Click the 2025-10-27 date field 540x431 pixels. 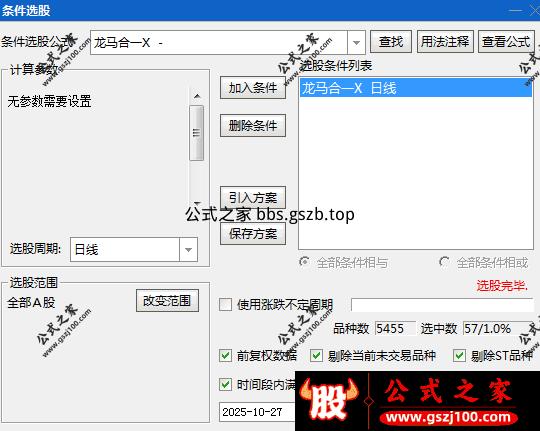click(257, 412)
